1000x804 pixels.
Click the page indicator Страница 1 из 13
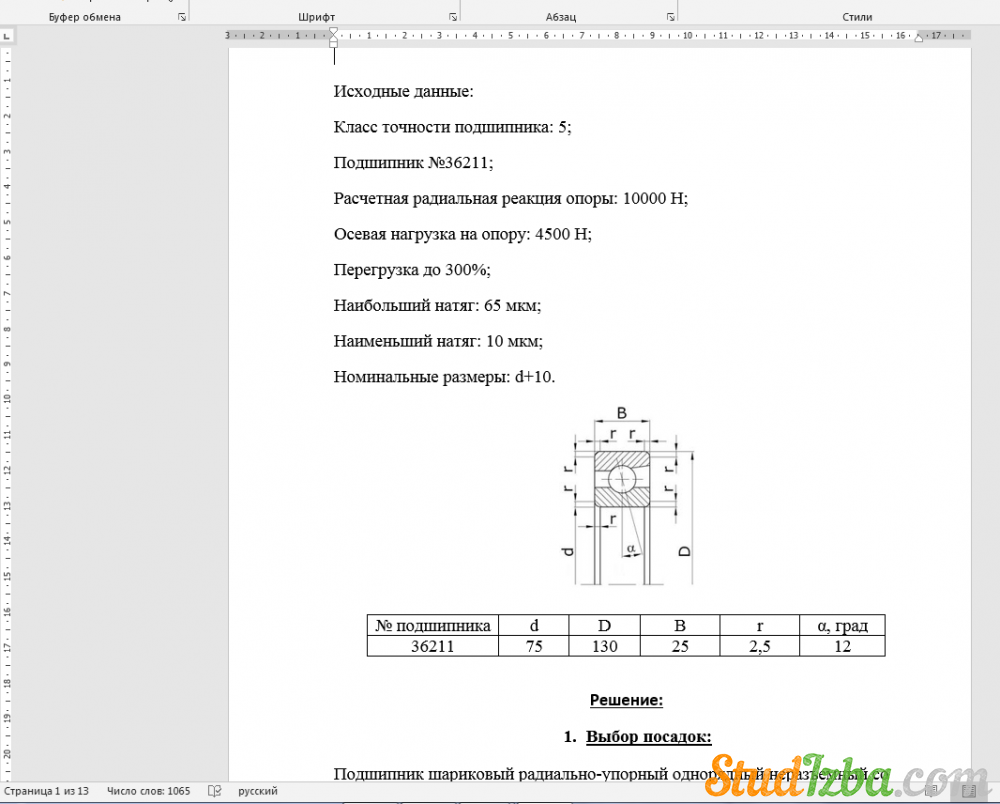click(x=46, y=791)
